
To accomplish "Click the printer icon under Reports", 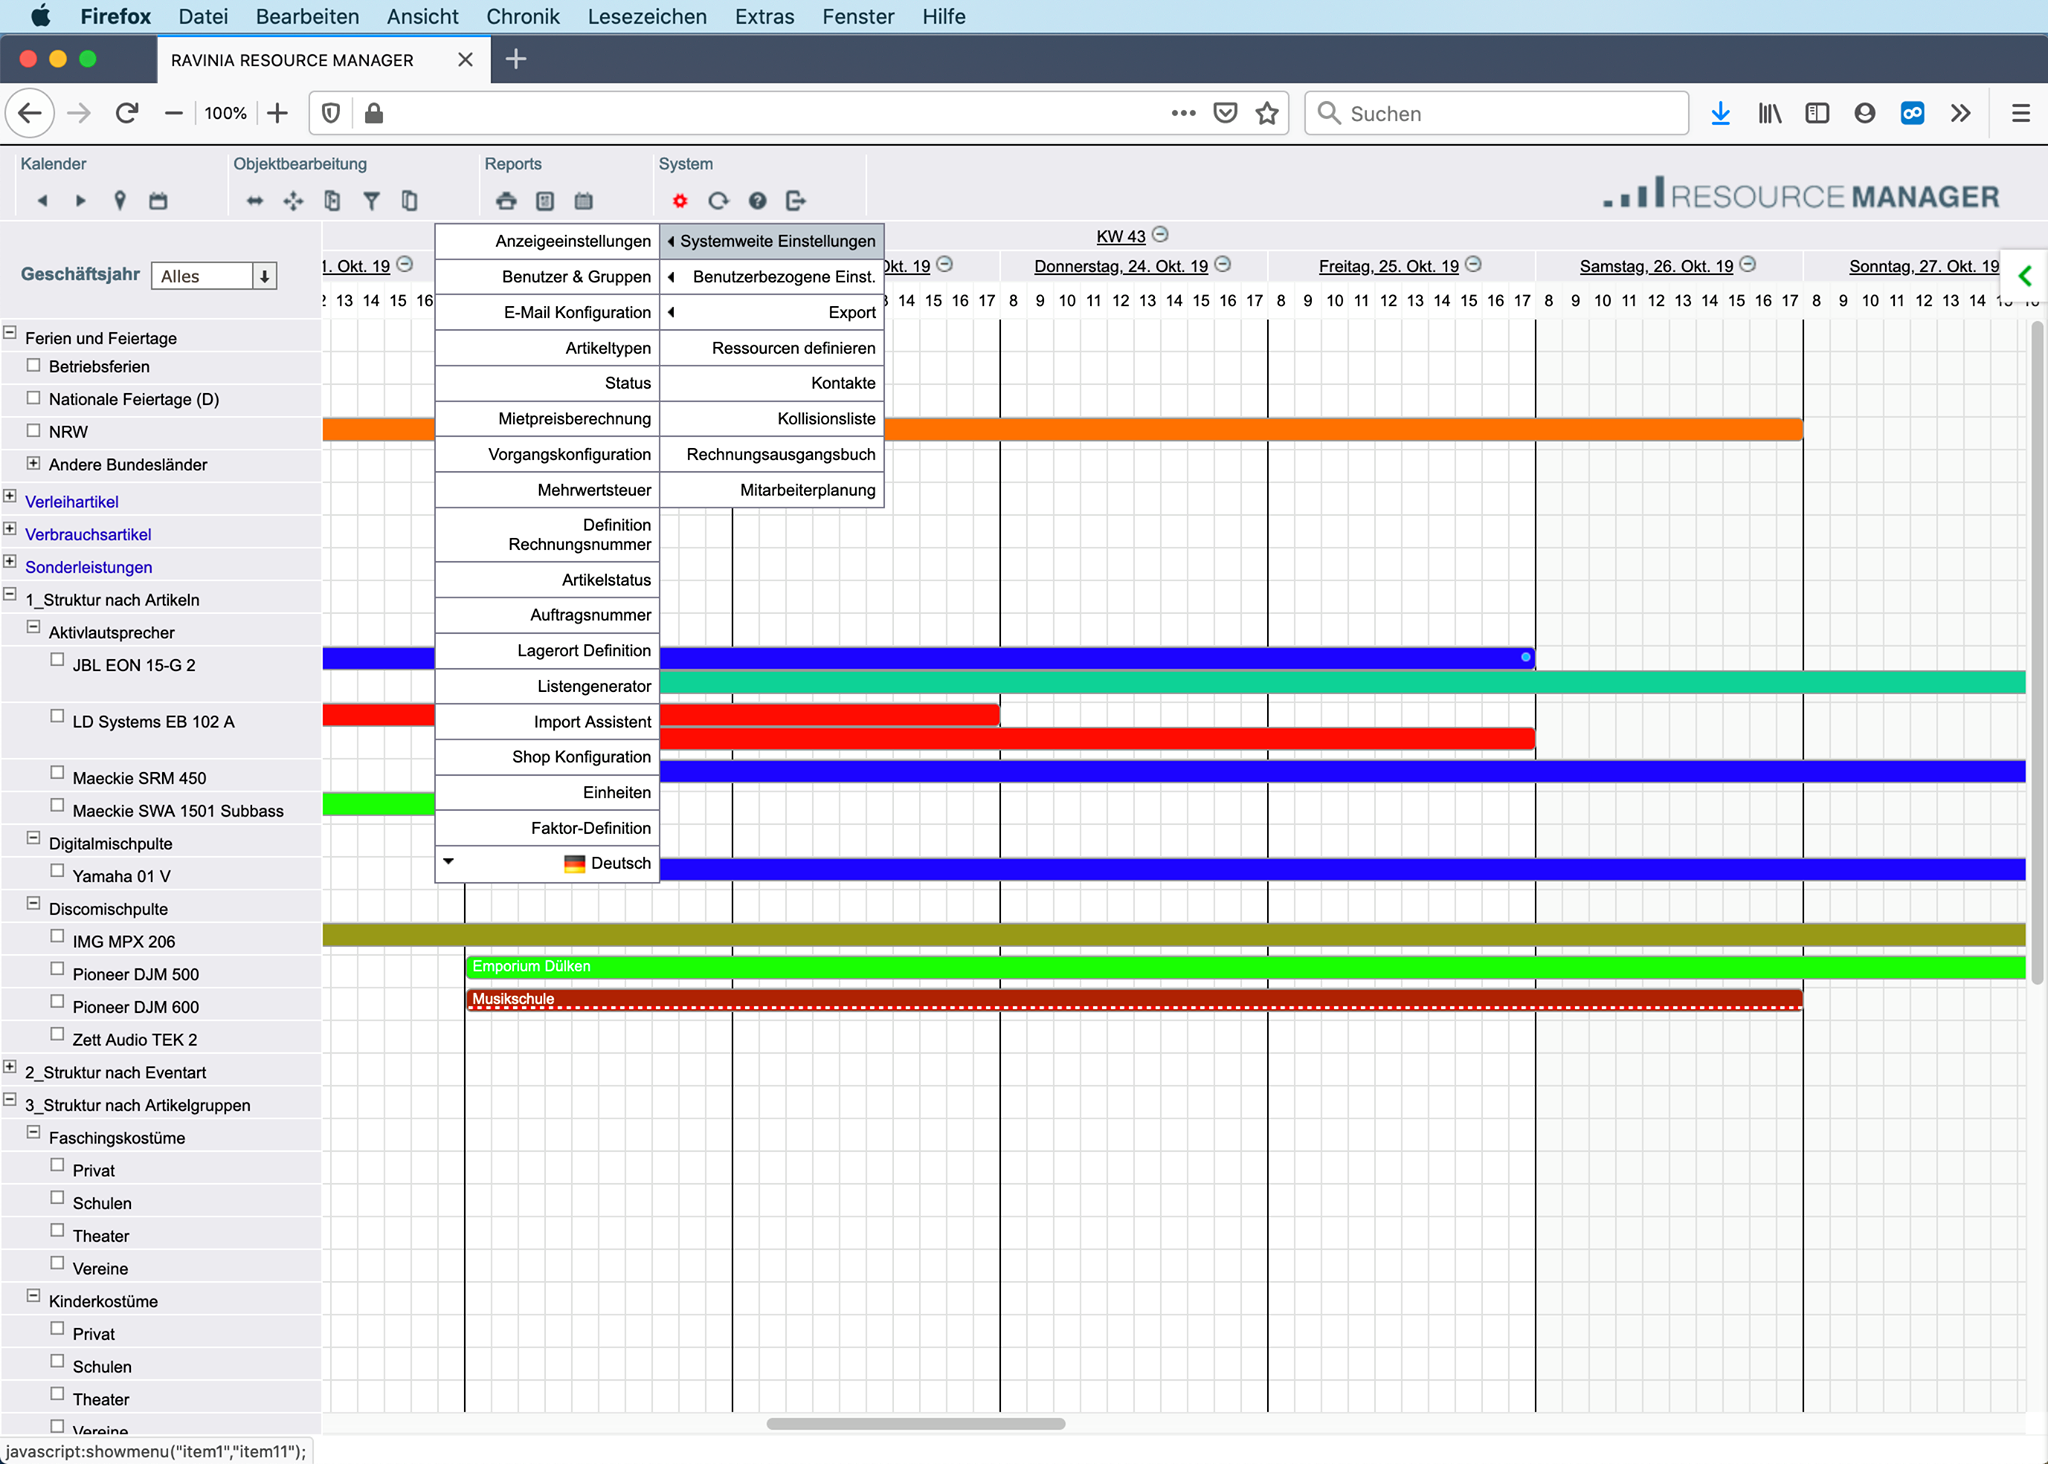I will pos(506,201).
